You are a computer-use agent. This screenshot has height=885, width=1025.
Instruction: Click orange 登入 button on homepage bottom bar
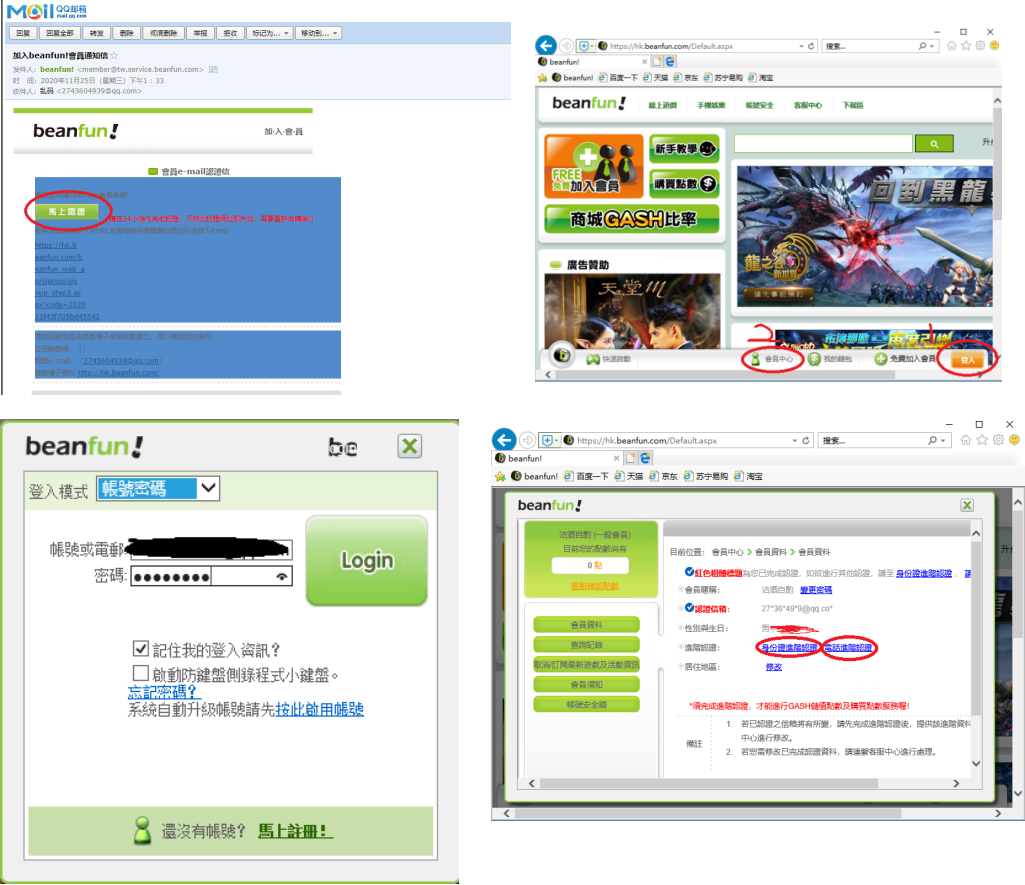(967, 360)
